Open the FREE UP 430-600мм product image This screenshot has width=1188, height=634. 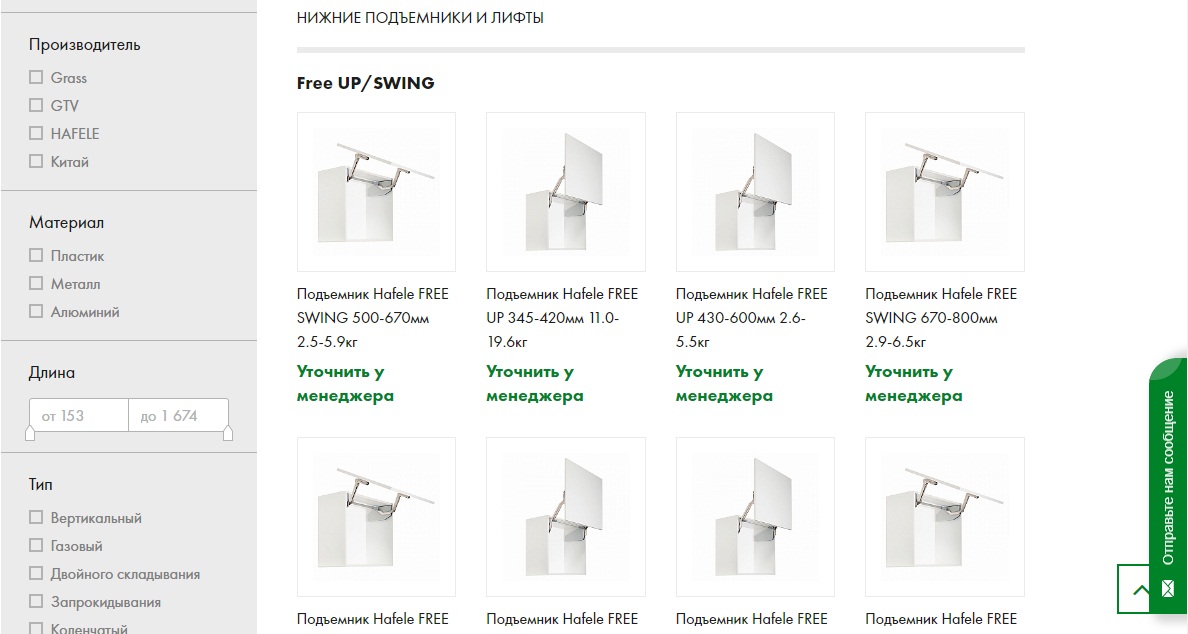tap(755, 192)
